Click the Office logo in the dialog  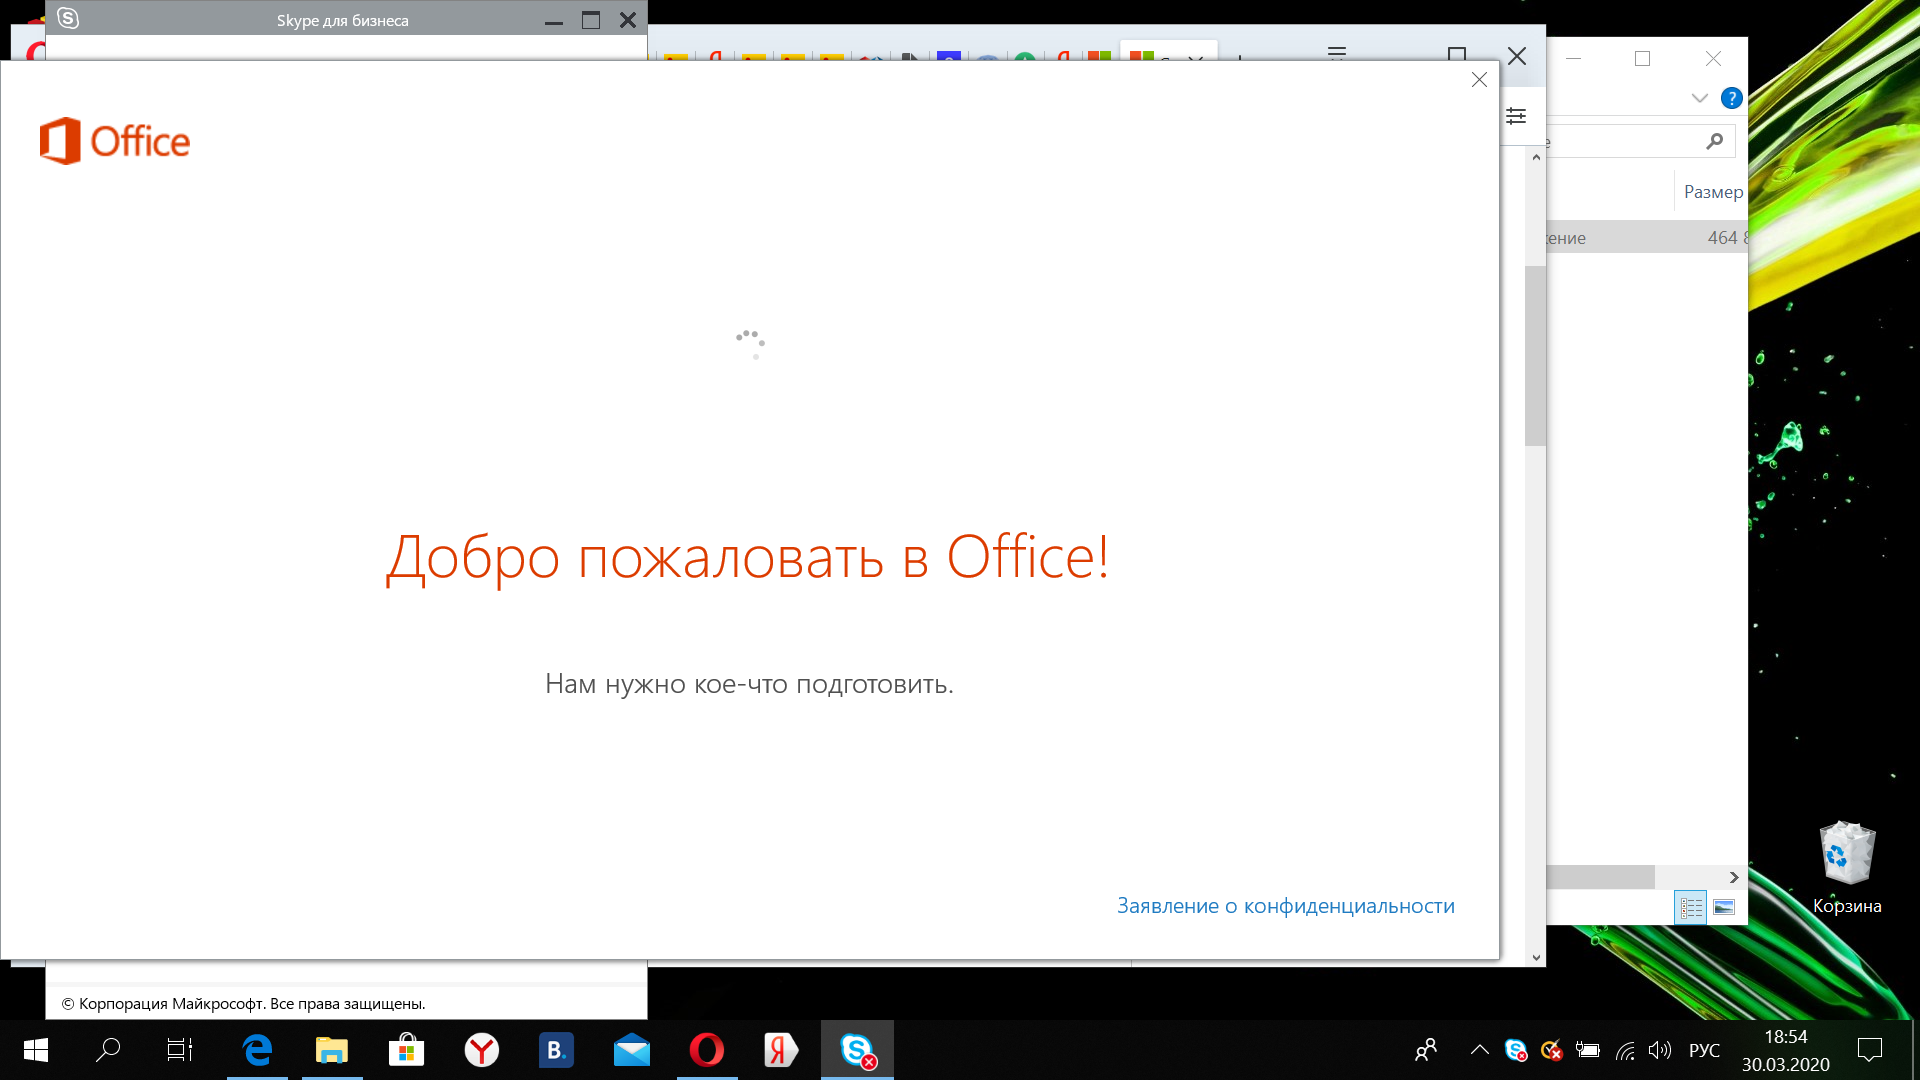click(114, 141)
